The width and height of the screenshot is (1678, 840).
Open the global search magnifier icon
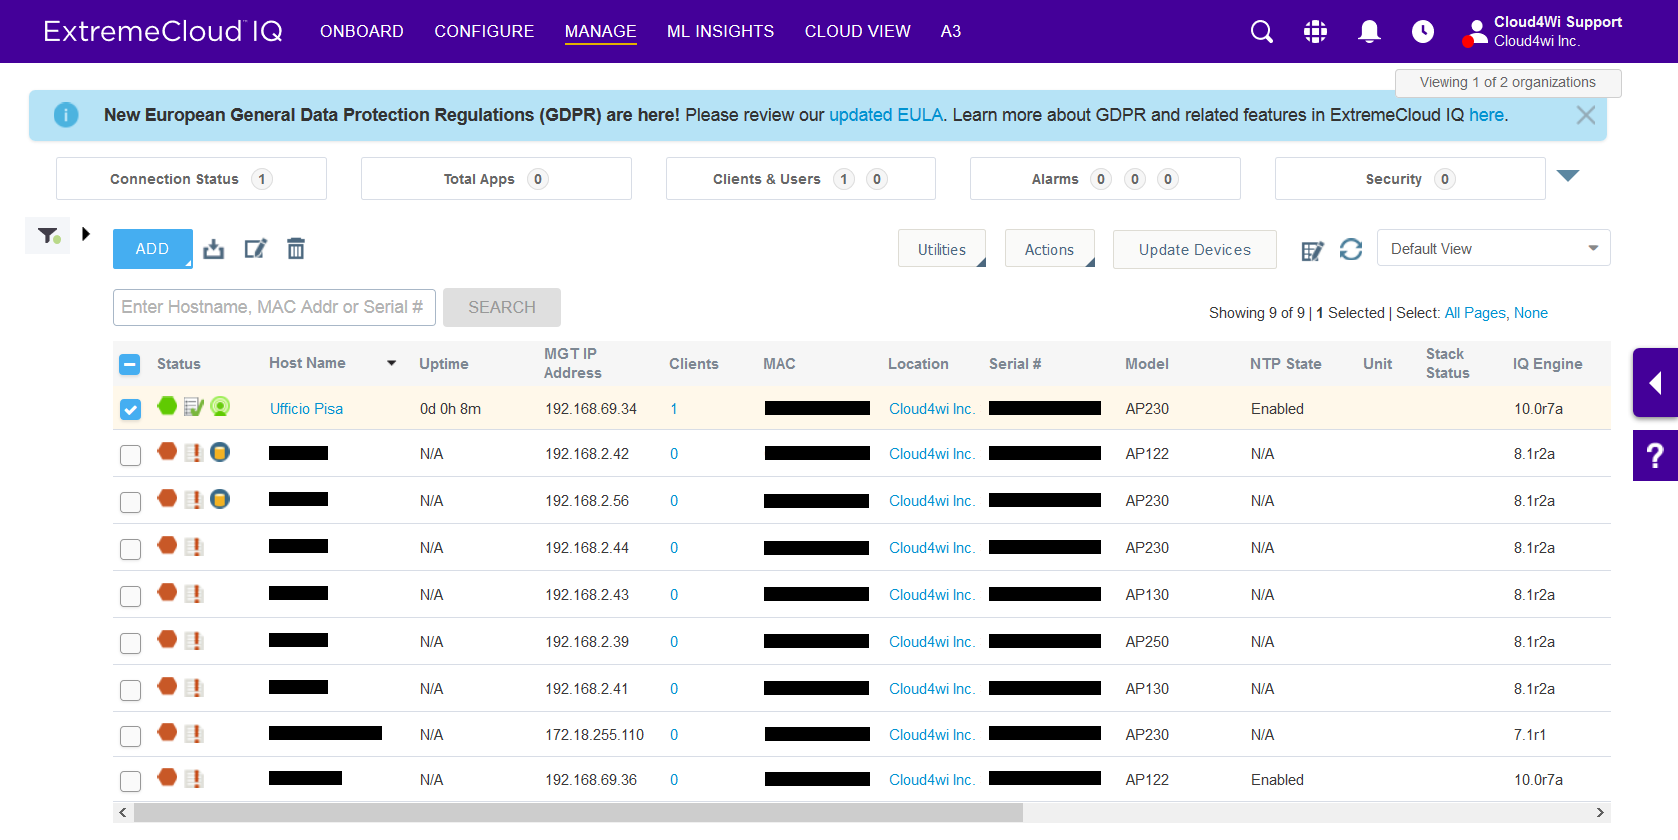(1262, 32)
